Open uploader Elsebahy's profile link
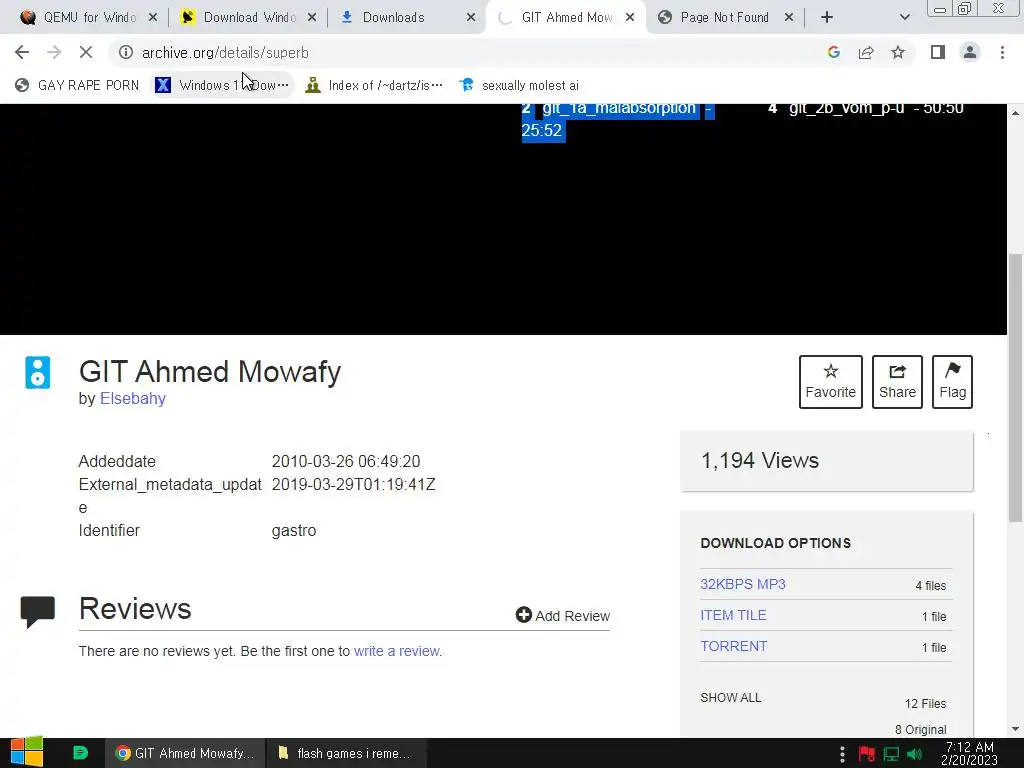The height and width of the screenshot is (768, 1024). [x=133, y=398]
